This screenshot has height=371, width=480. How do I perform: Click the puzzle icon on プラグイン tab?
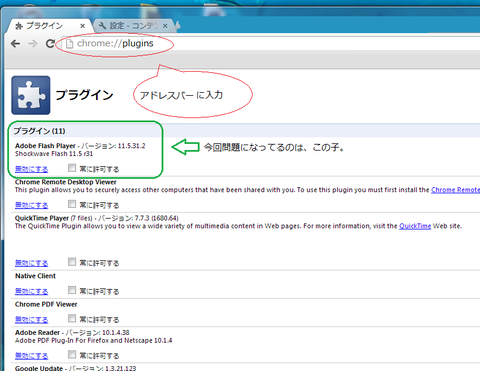tap(19, 26)
